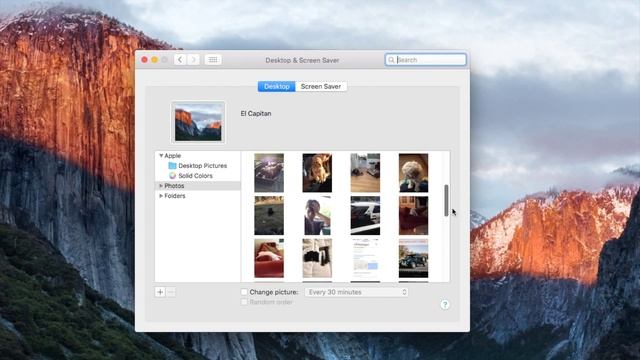Switch to the Screen Saver tab

click(321, 87)
